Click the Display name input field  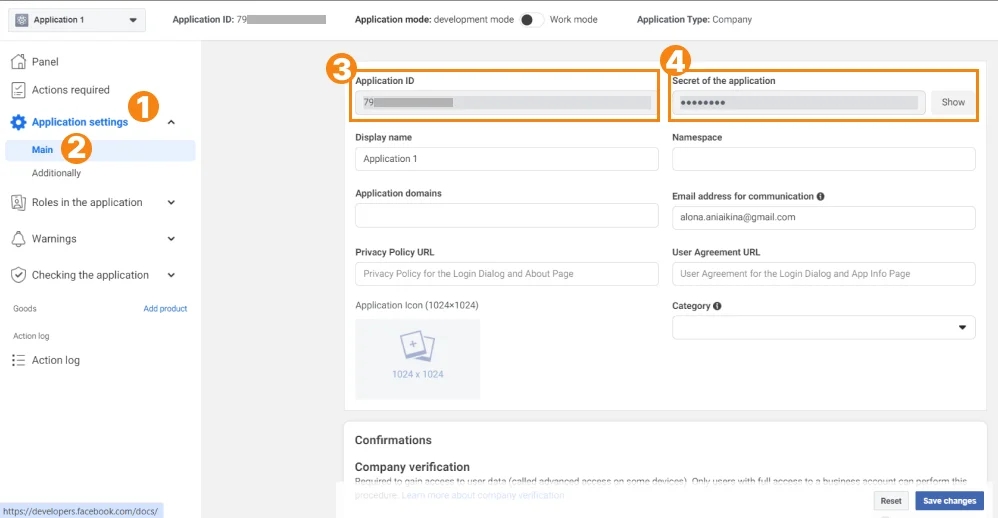pos(507,159)
